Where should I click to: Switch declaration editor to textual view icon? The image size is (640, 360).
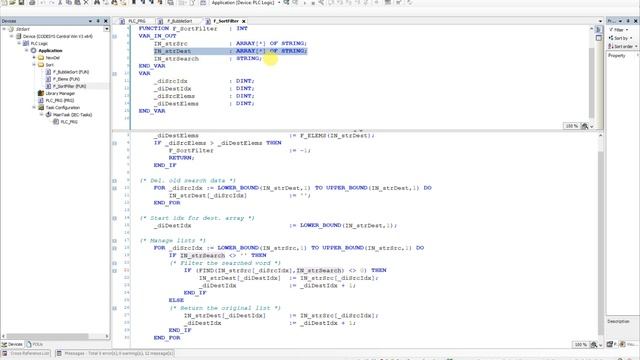tap(598, 30)
